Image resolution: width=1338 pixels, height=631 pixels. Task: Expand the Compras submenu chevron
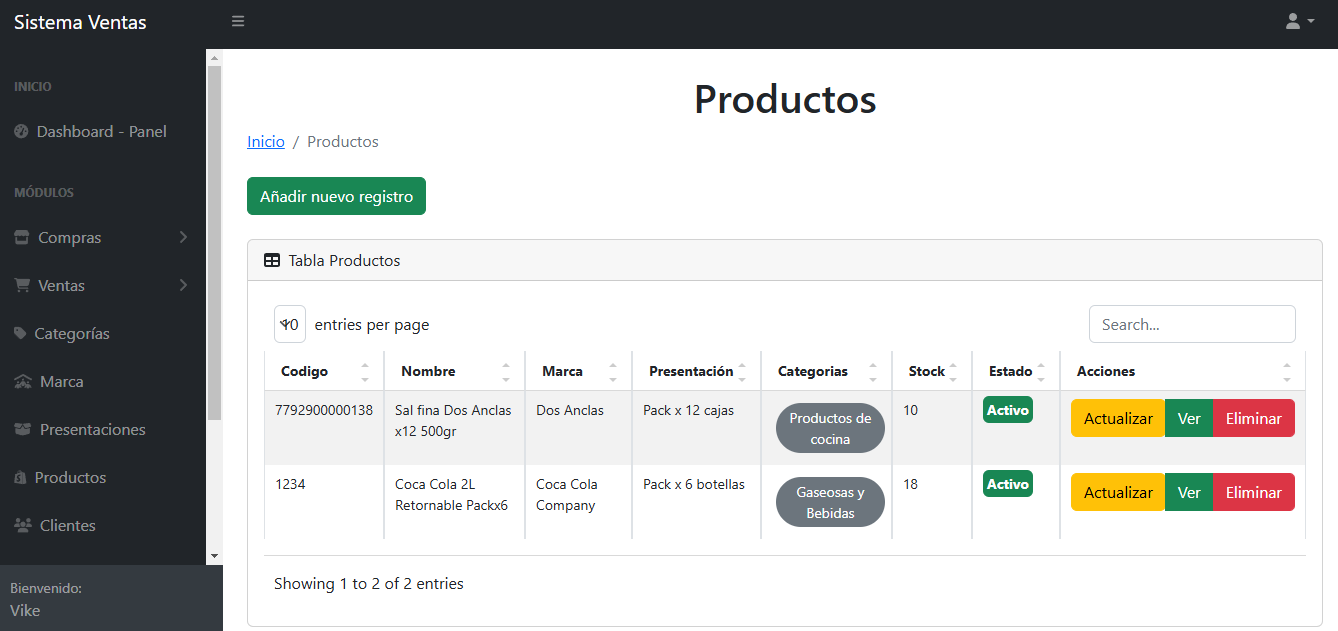coord(183,238)
